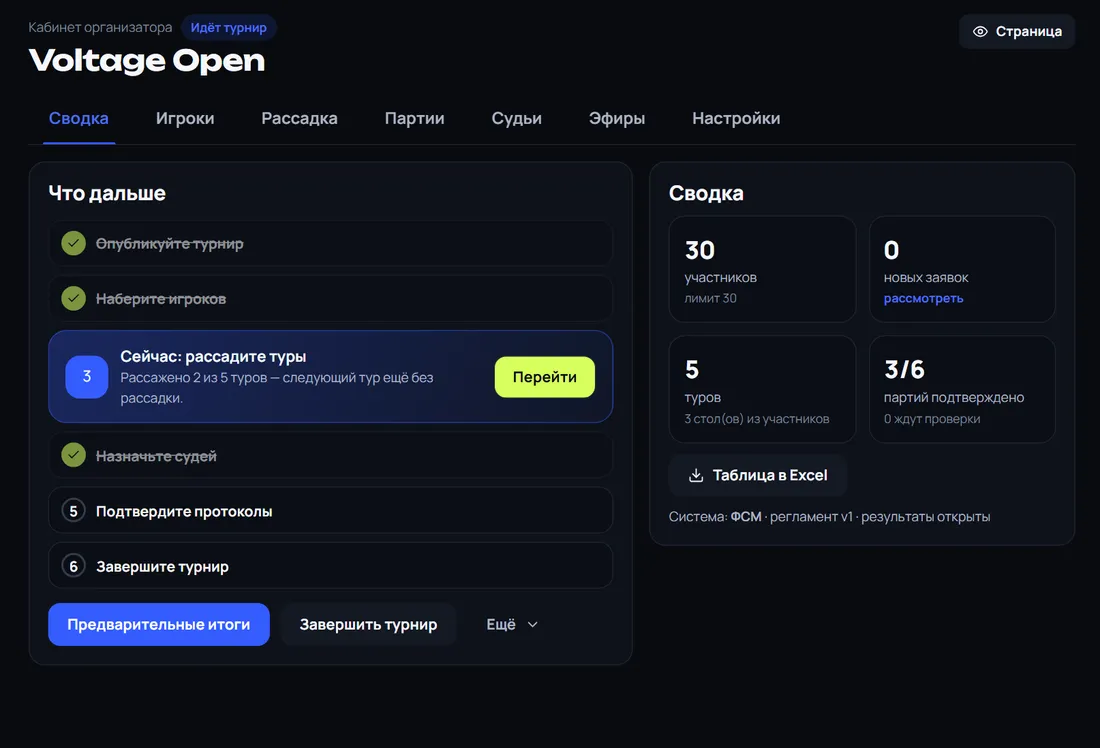The width and height of the screenshot is (1100, 748).
Task: Click the blue step 3 badge
Action: (x=87, y=377)
